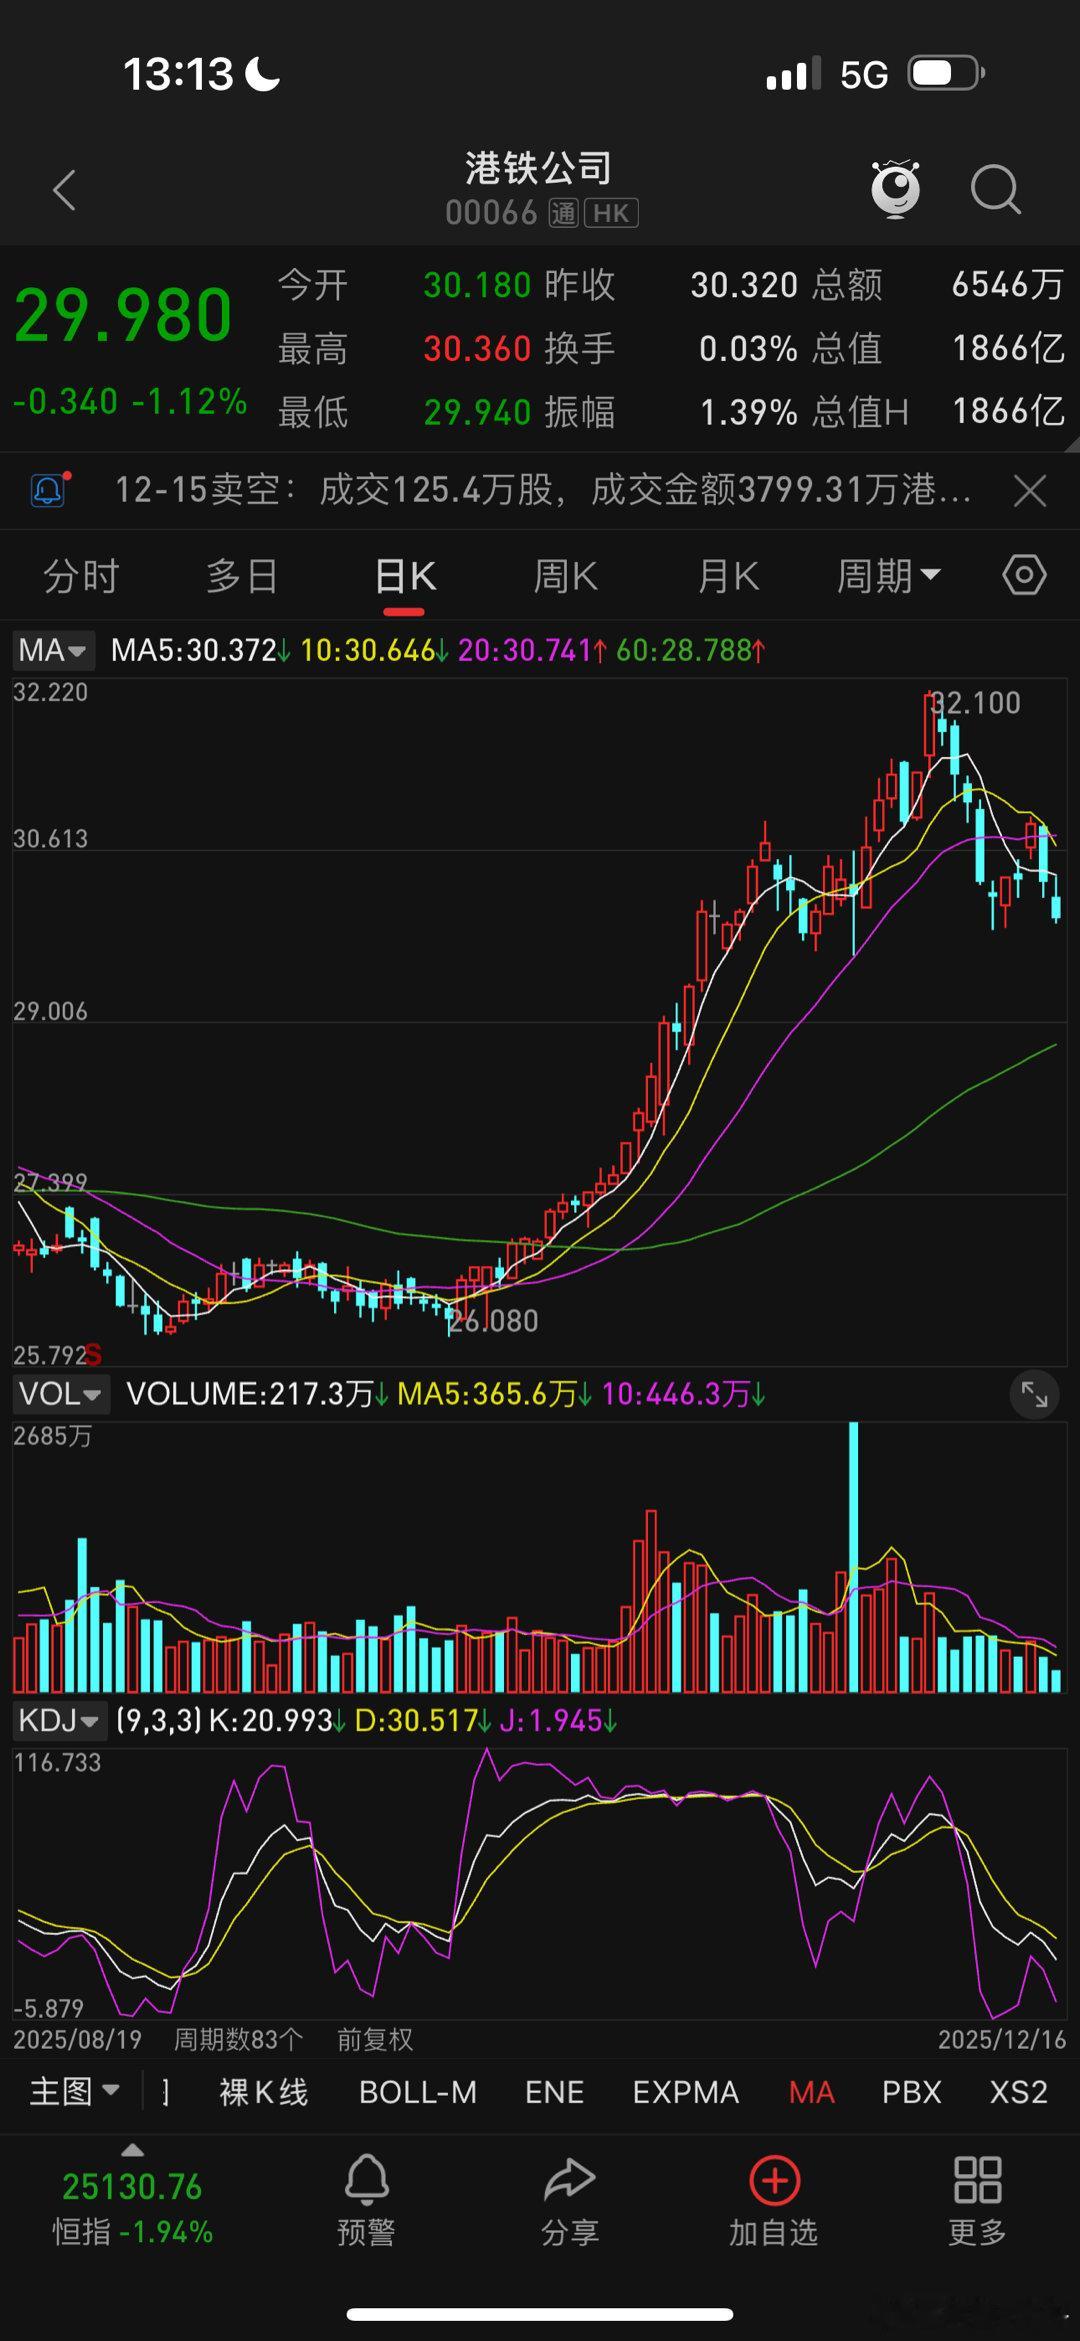Select the 裸K线 indicator

264,2091
